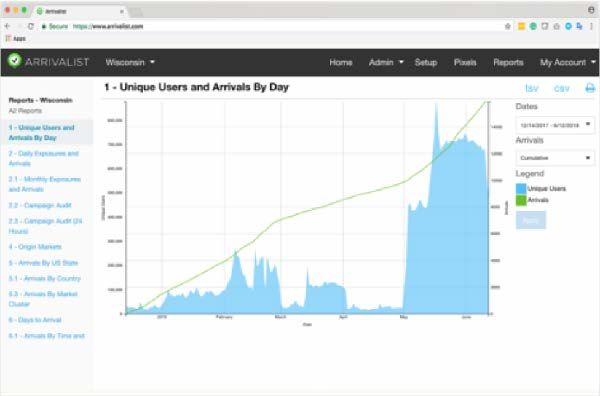Click the yellow extension icon in the toolbar
Screen dimensions: 600x396
coord(521,26)
